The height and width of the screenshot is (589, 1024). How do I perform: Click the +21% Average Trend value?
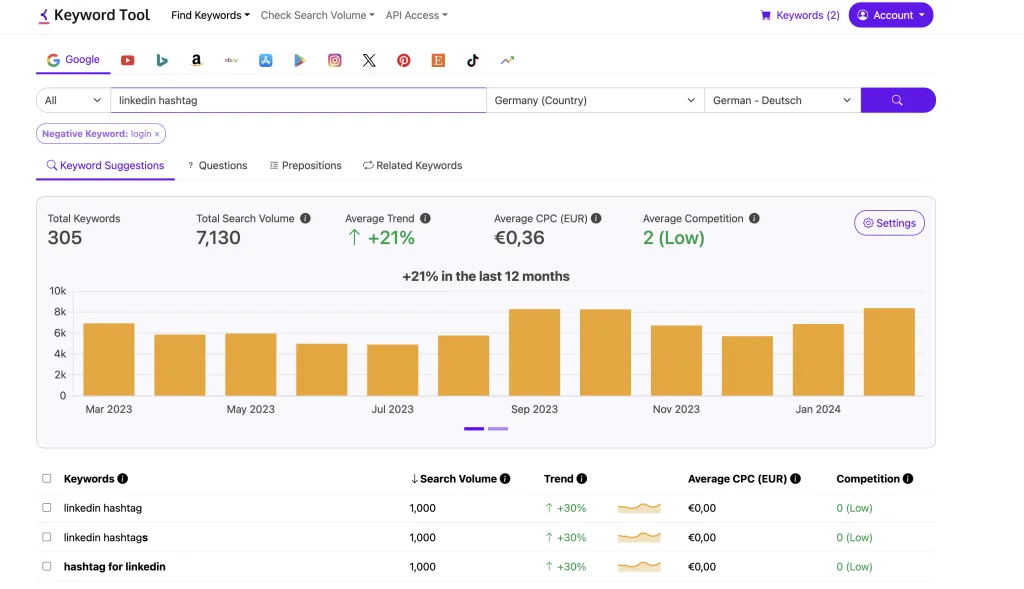pyautogui.click(x=381, y=238)
